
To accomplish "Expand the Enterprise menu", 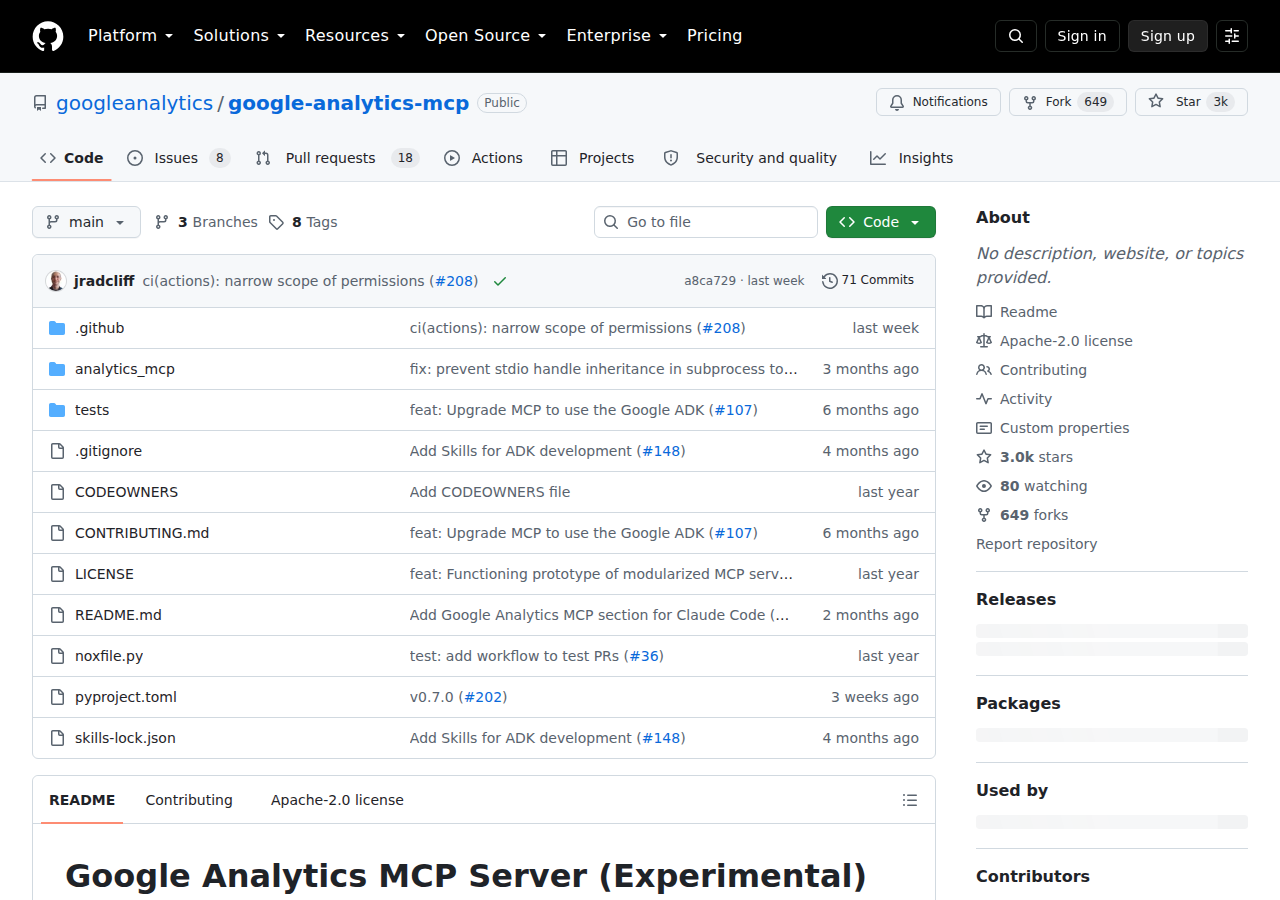I will pyautogui.click(x=617, y=36).
